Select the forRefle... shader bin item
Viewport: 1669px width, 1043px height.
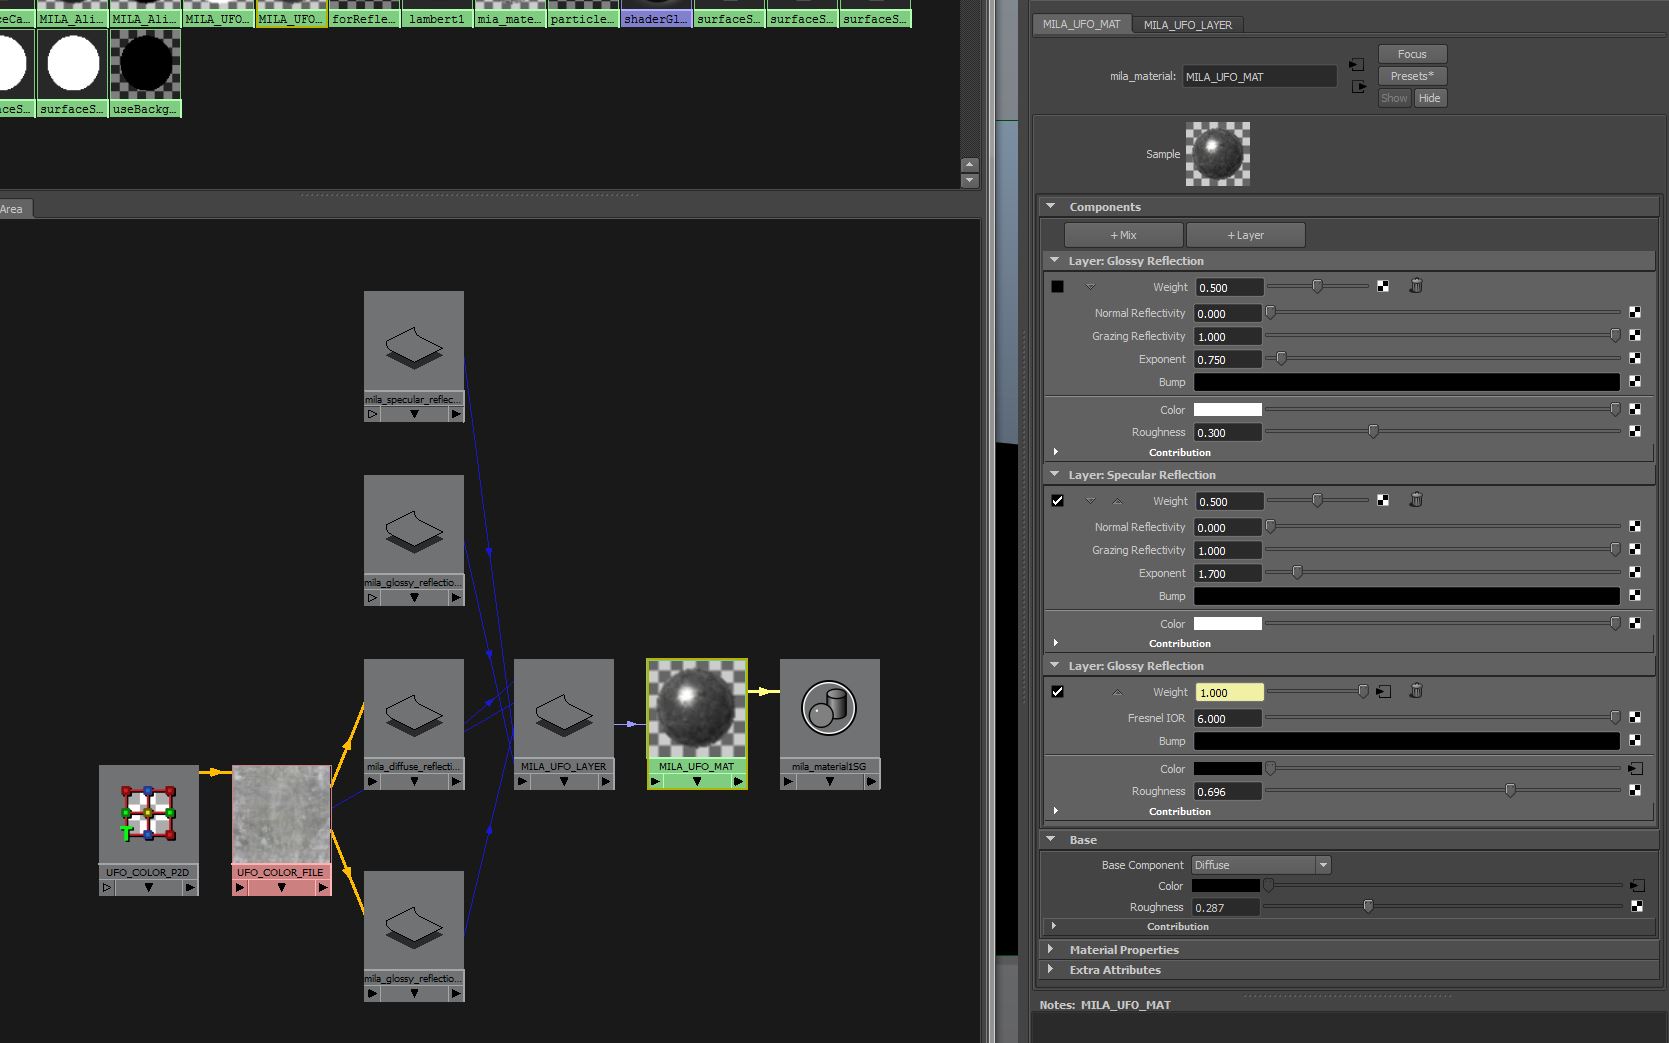click(x=363, y=13)
